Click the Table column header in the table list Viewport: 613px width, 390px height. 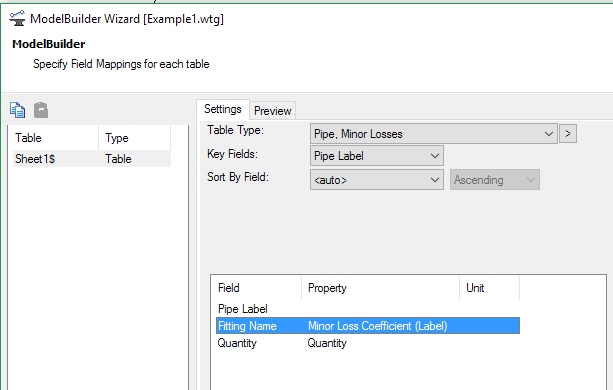55,138
